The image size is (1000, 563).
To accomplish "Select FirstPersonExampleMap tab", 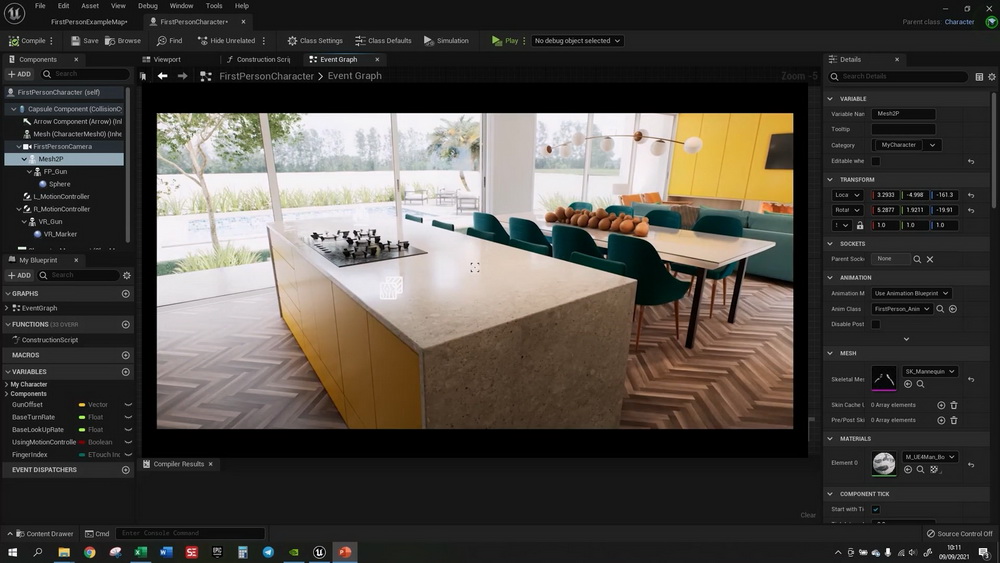I will pos(89,22).
